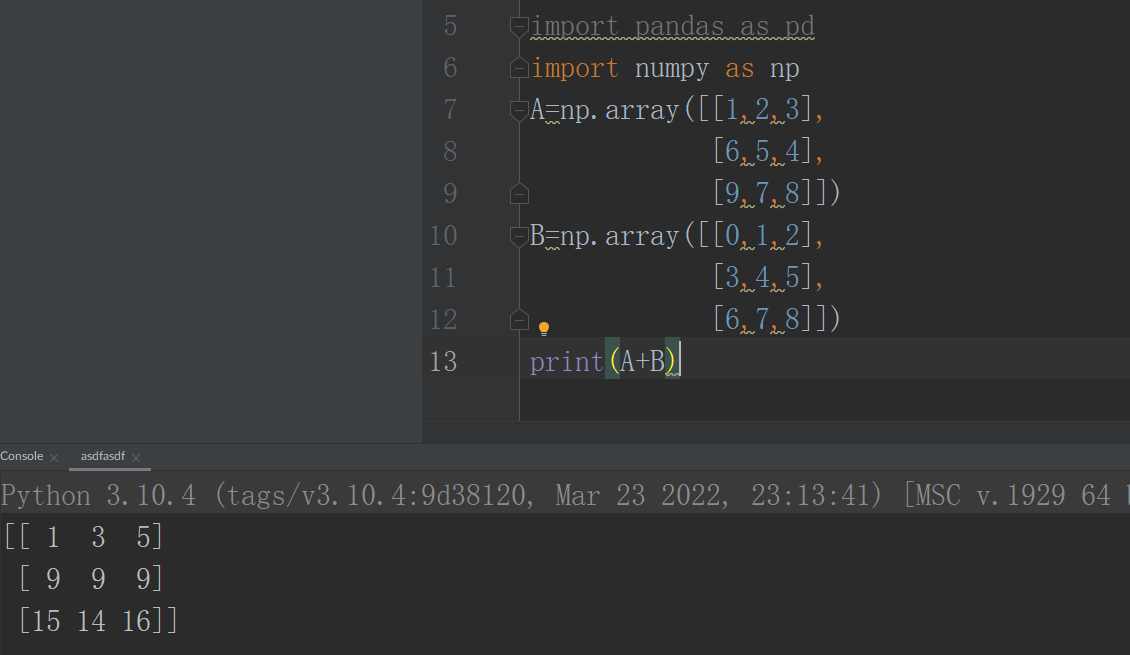
Task: Select the asdfasdf tab
Action: 104,456
